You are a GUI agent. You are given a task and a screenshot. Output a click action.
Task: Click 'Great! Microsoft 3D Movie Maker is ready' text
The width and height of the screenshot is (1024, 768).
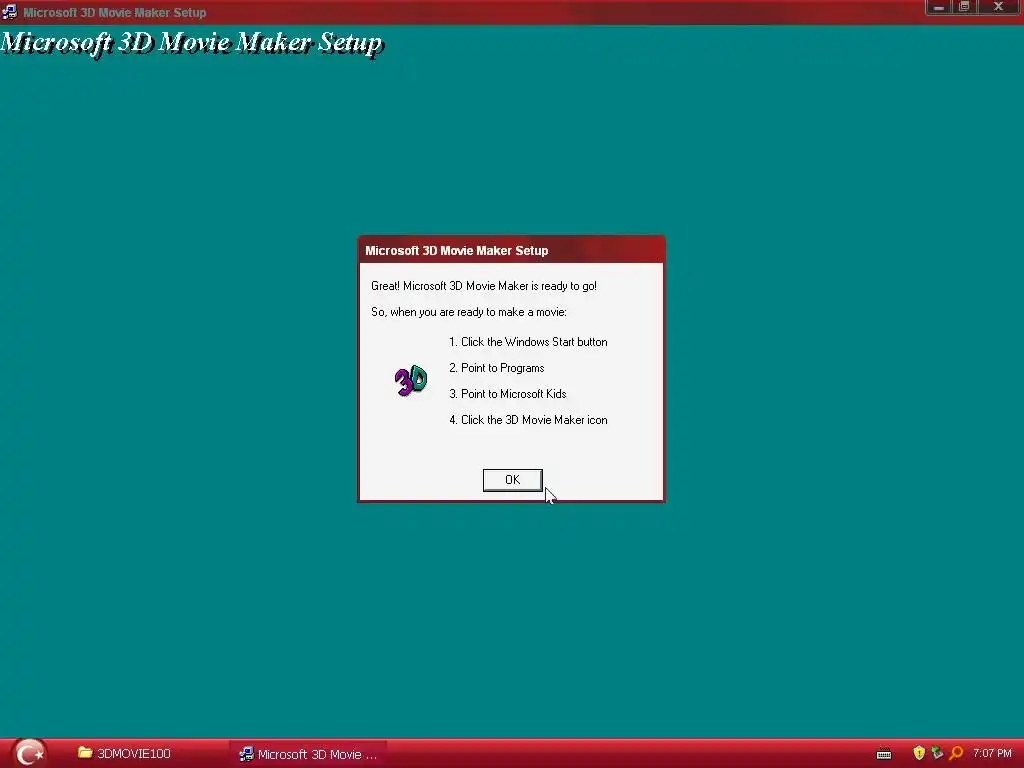[484, 286]
